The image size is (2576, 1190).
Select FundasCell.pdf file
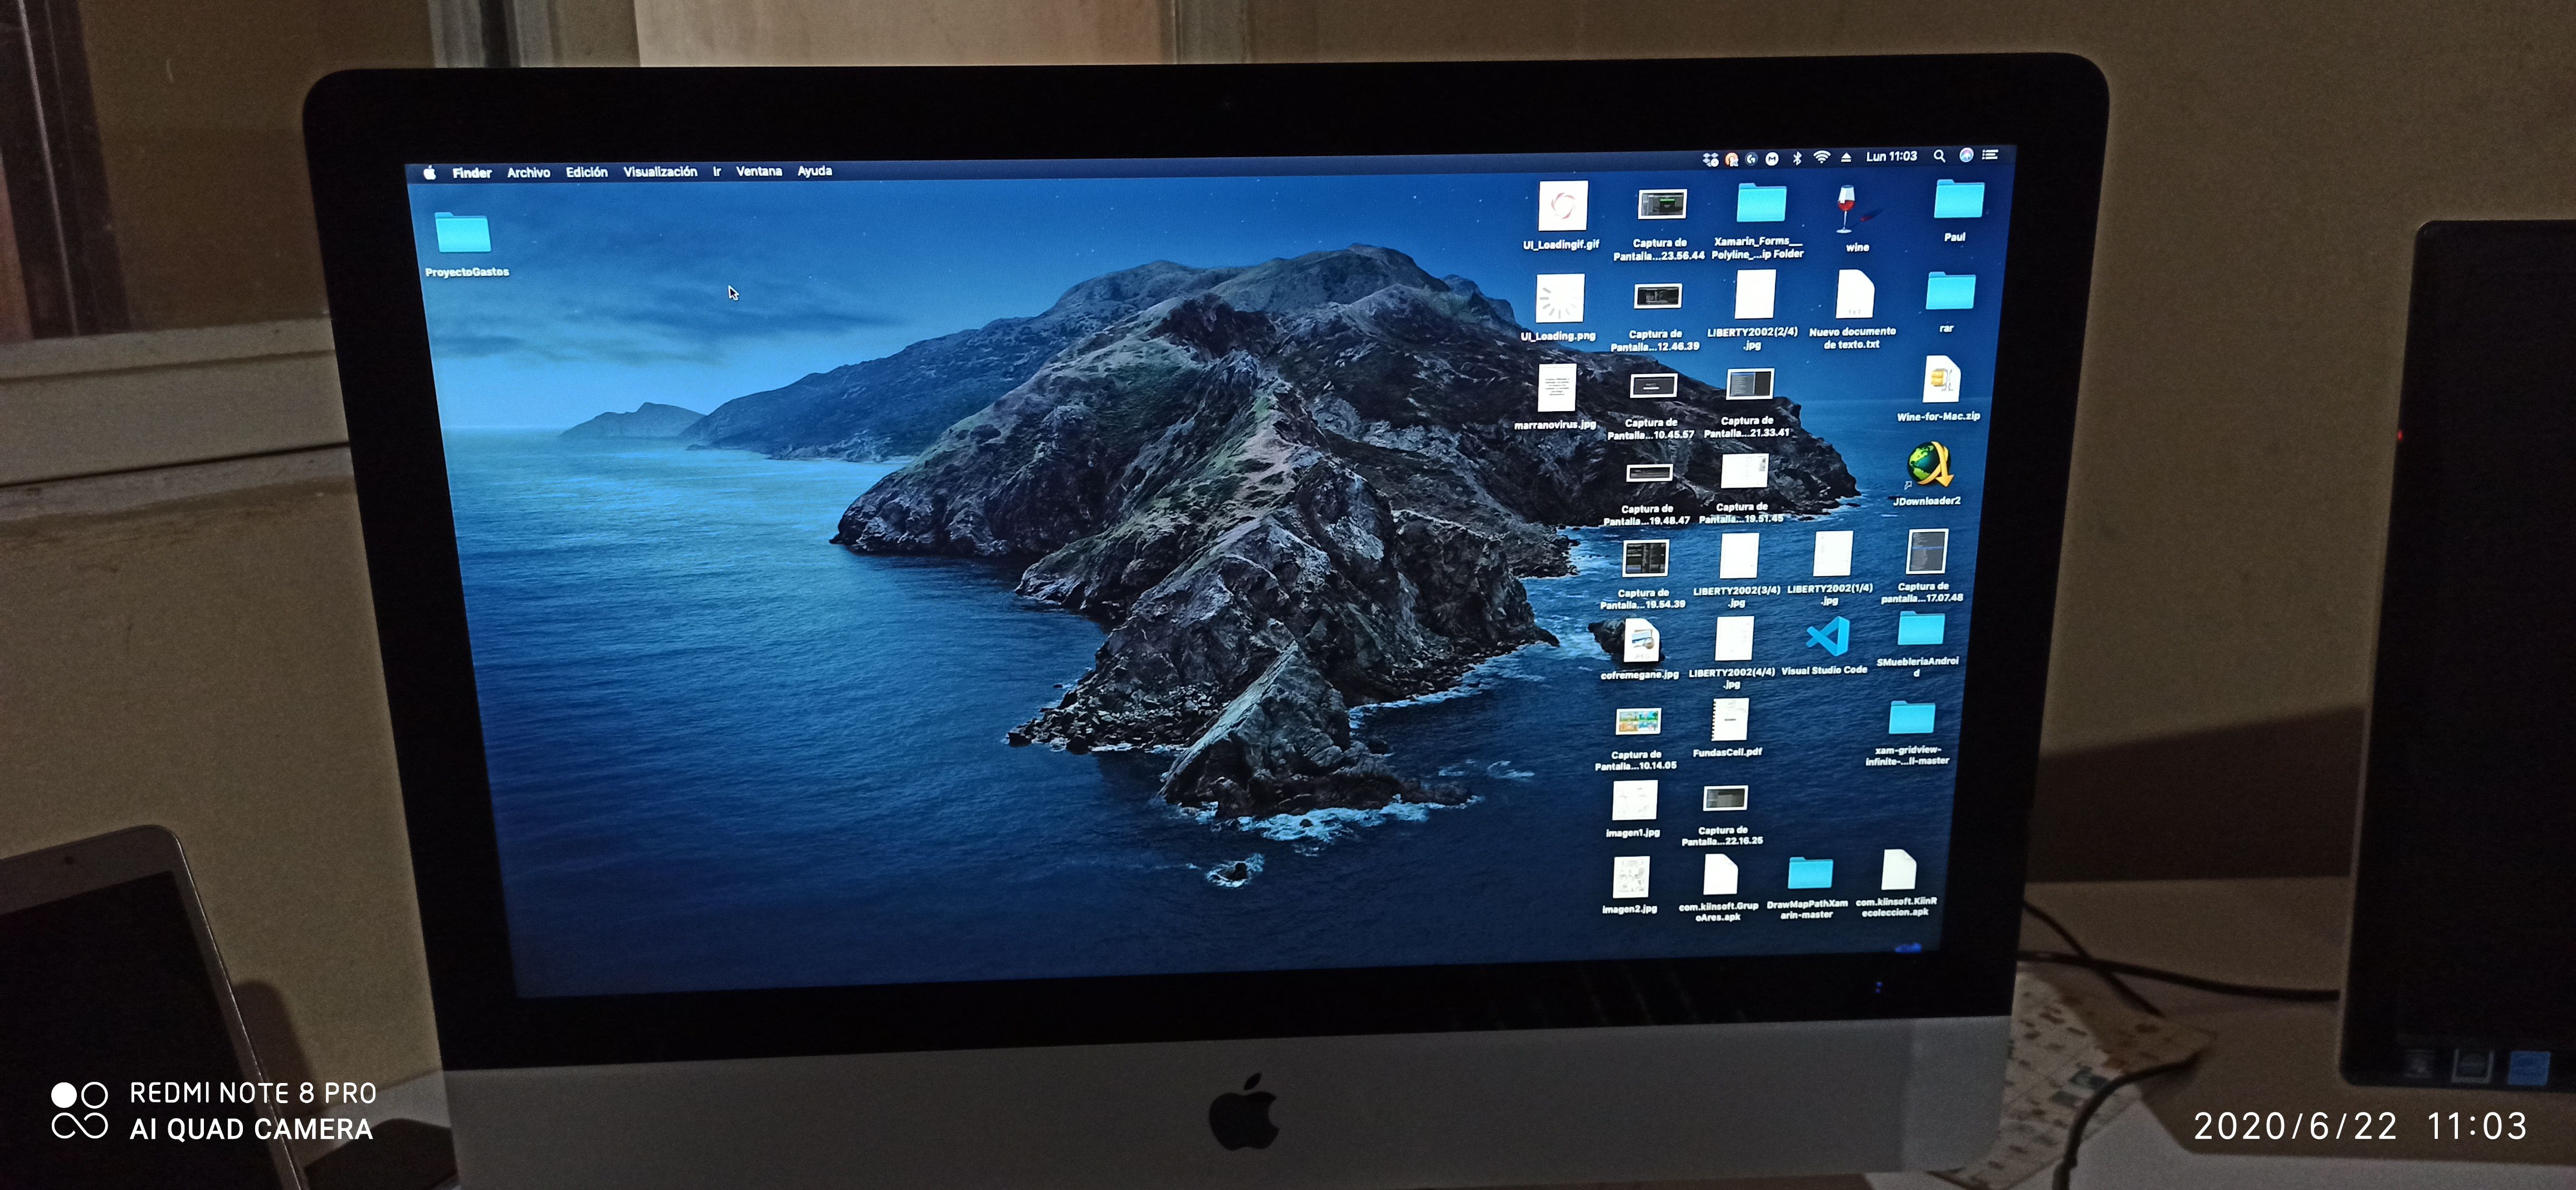click(x=1729, y=720)
